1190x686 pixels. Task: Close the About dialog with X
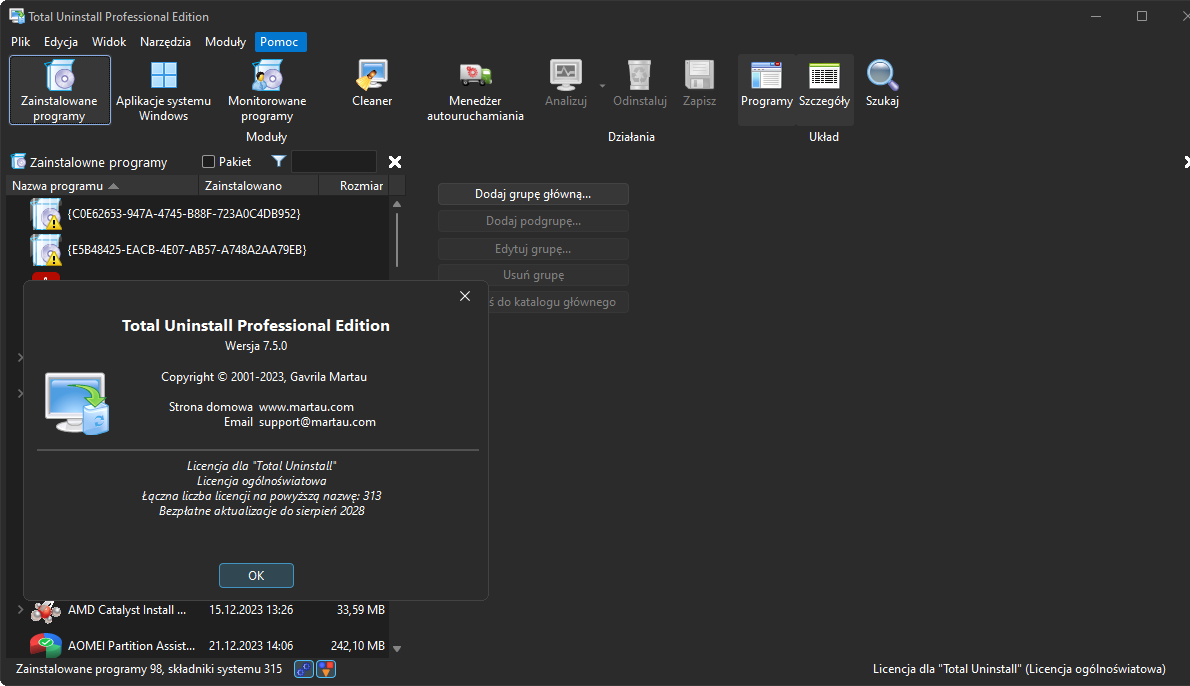(465, 296)
